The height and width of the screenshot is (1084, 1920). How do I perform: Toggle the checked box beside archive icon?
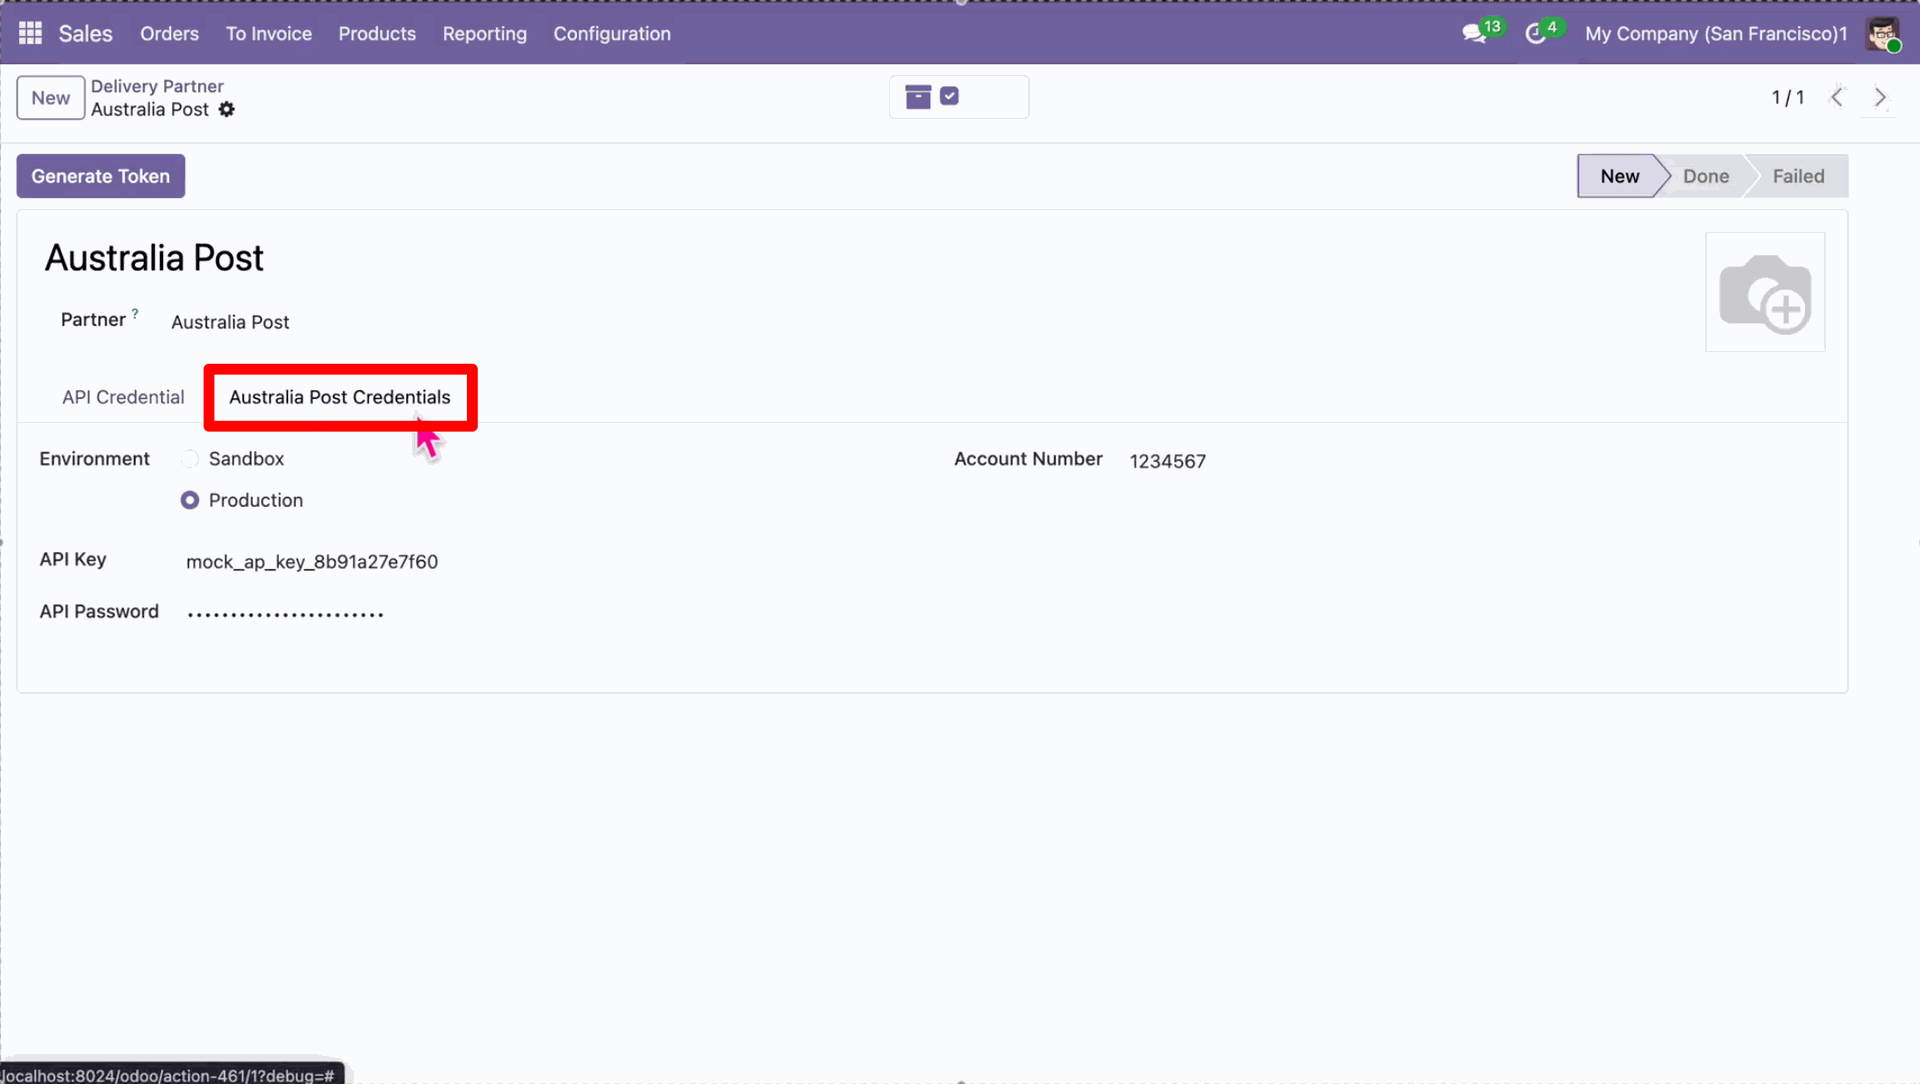pyautogui.click(x=950, y=96)
